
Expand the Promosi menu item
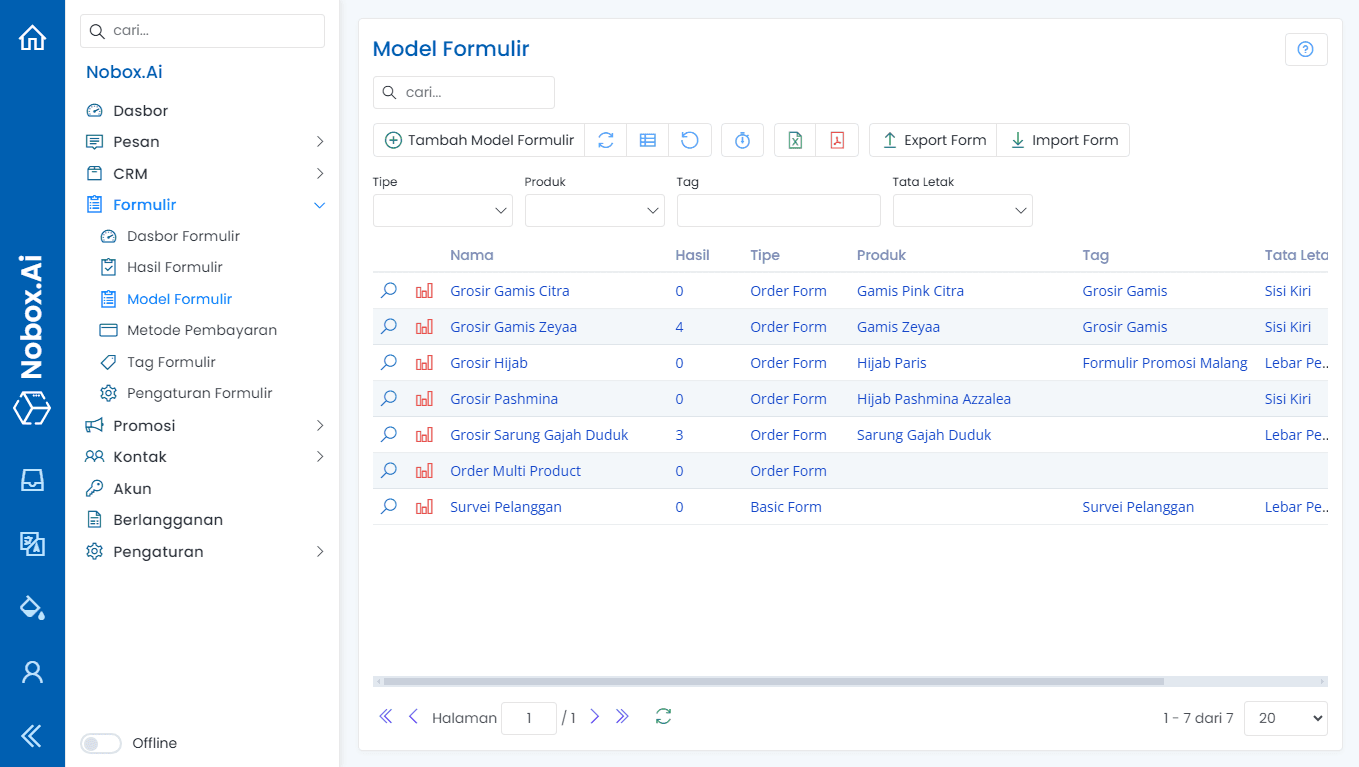click(143, 425)
